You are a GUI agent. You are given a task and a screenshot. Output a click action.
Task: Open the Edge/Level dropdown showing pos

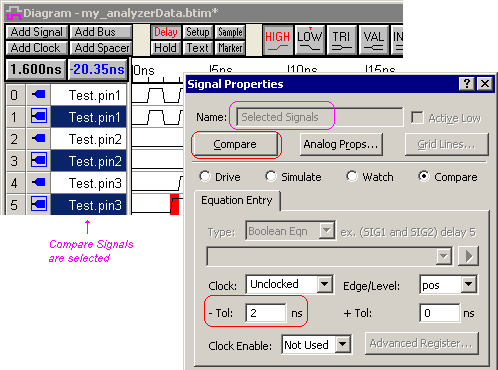[469, 284]
